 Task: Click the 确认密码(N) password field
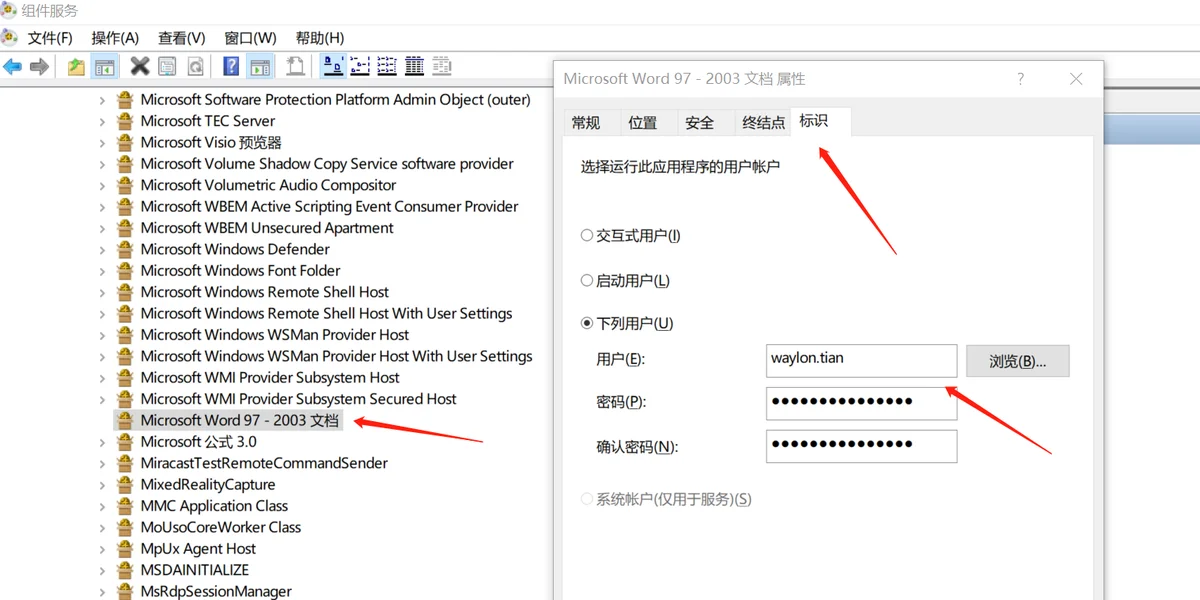click(x=862, y=446)
